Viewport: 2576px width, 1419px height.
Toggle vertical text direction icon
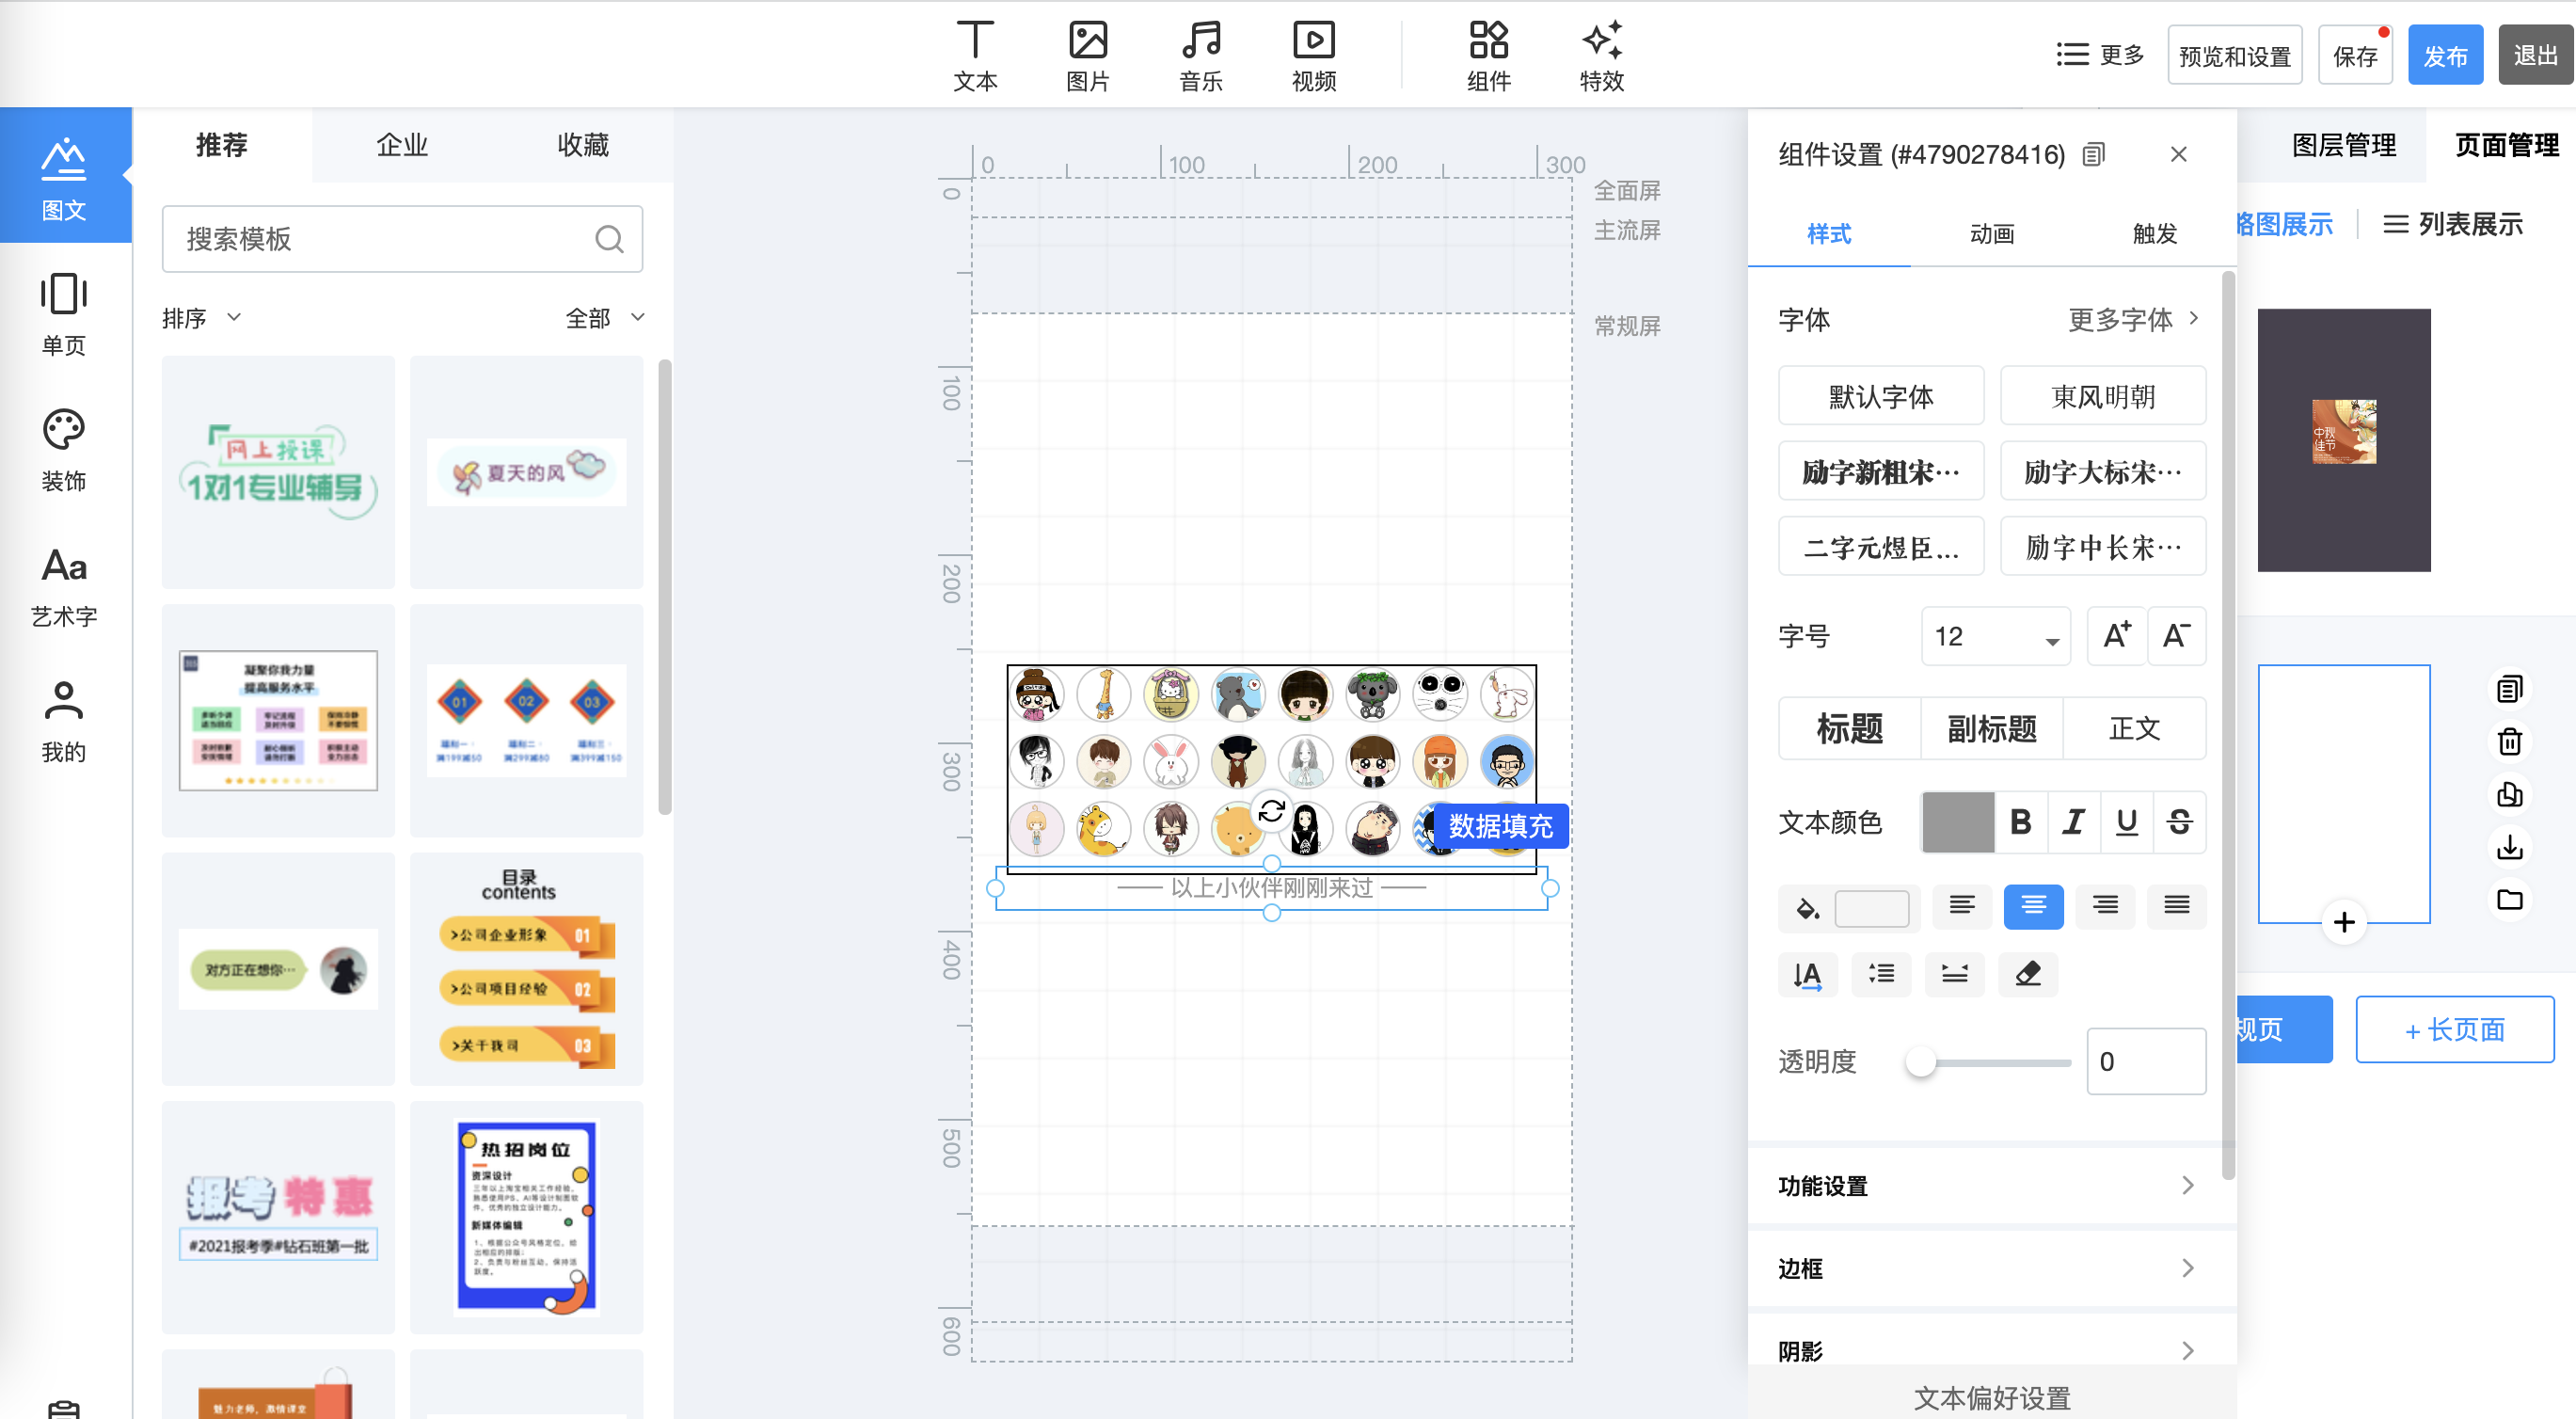point(1807,974)
